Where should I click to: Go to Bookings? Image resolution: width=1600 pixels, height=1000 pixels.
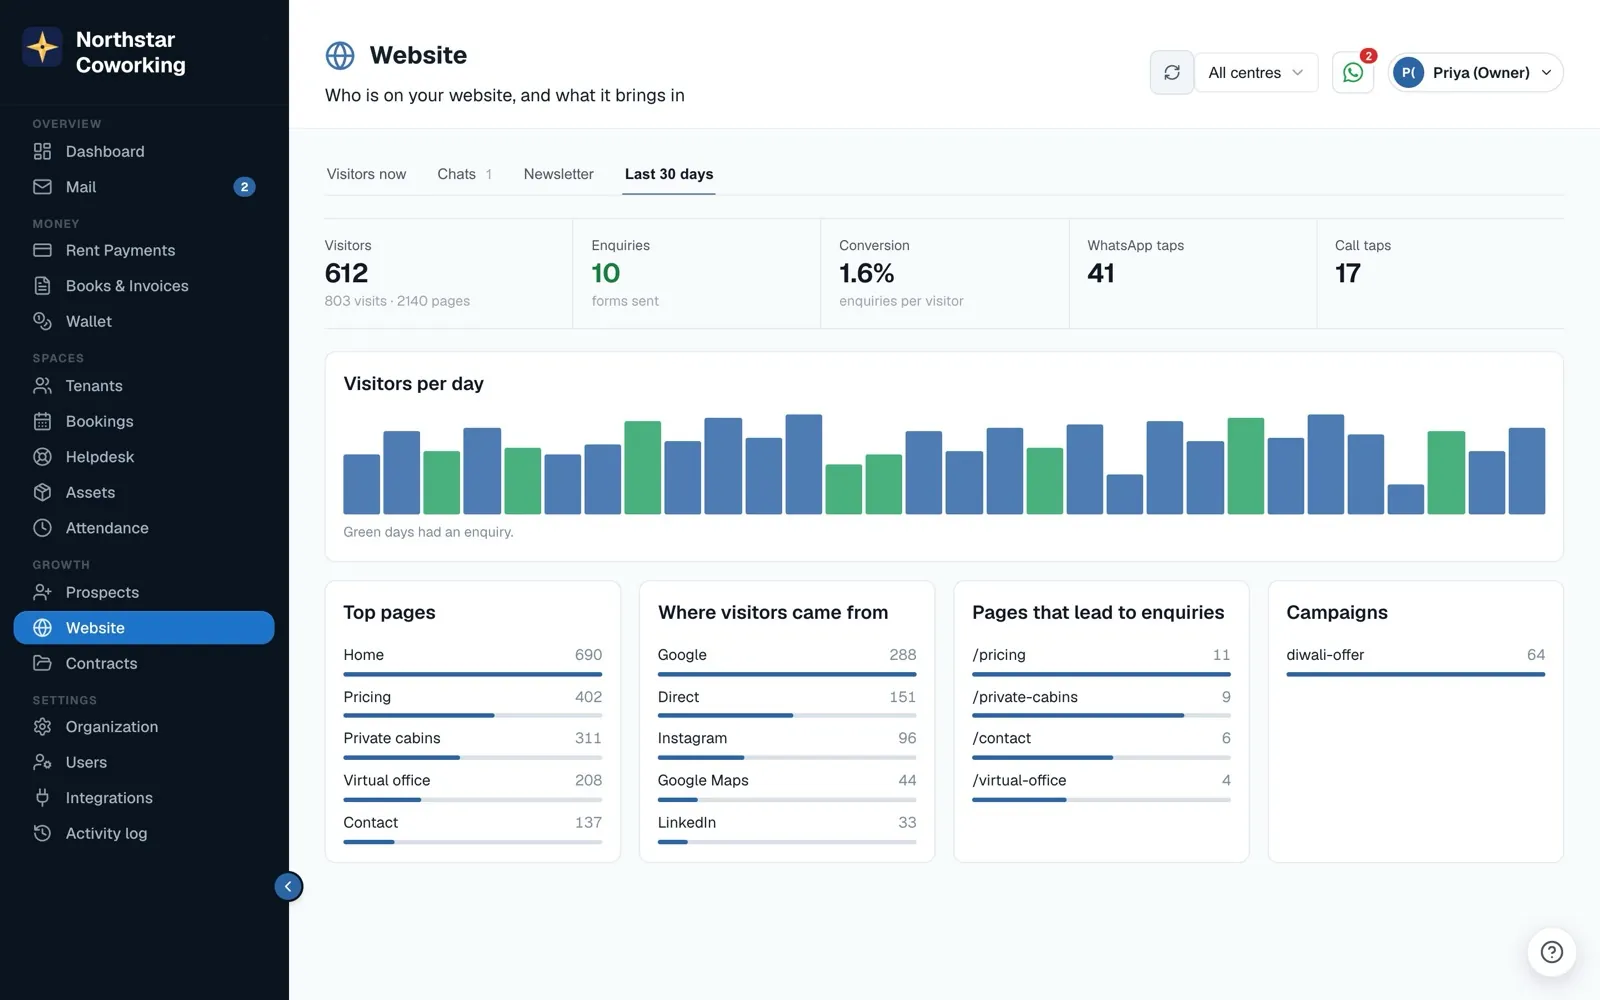(144, 421)
